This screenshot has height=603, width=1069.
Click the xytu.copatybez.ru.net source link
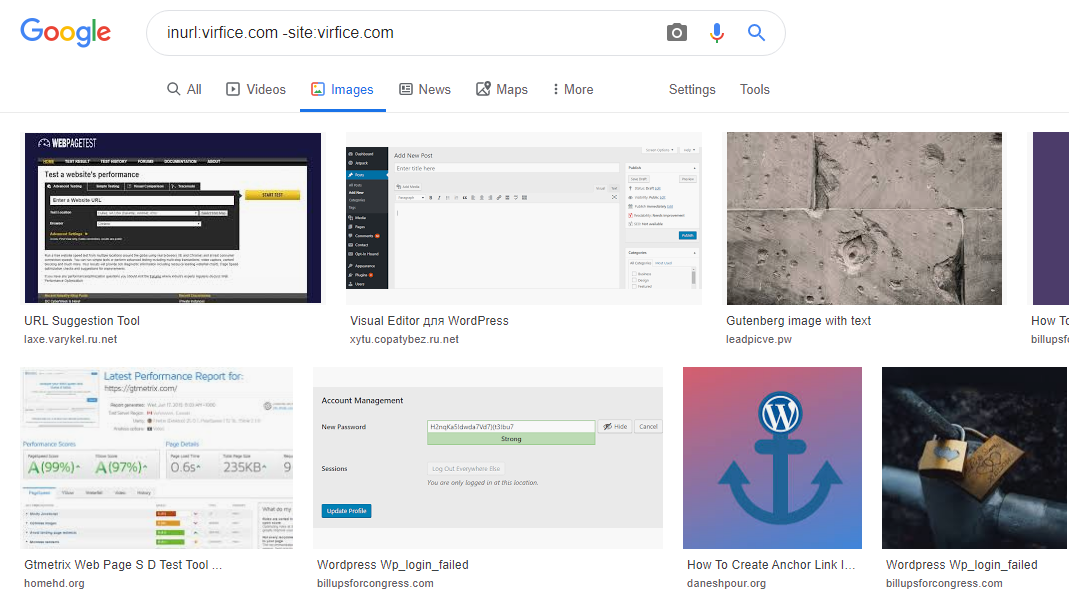click(x=404, y=339)
